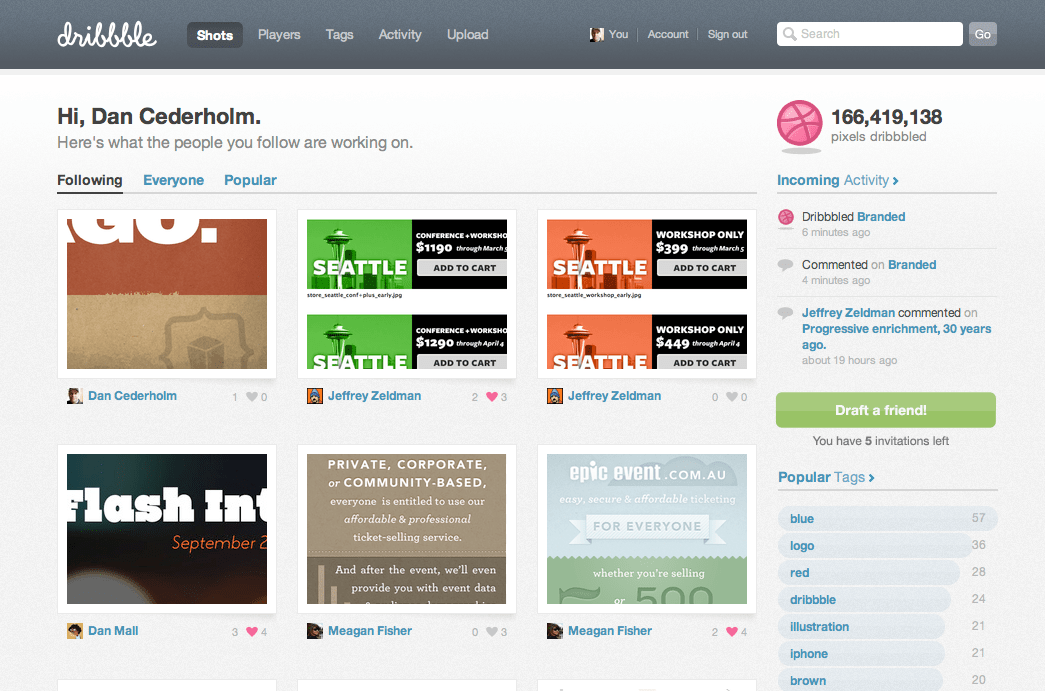Open Jeffrey Zeldman link in incoming activity
Viewport: 1045px width, 691px height.
848,313
